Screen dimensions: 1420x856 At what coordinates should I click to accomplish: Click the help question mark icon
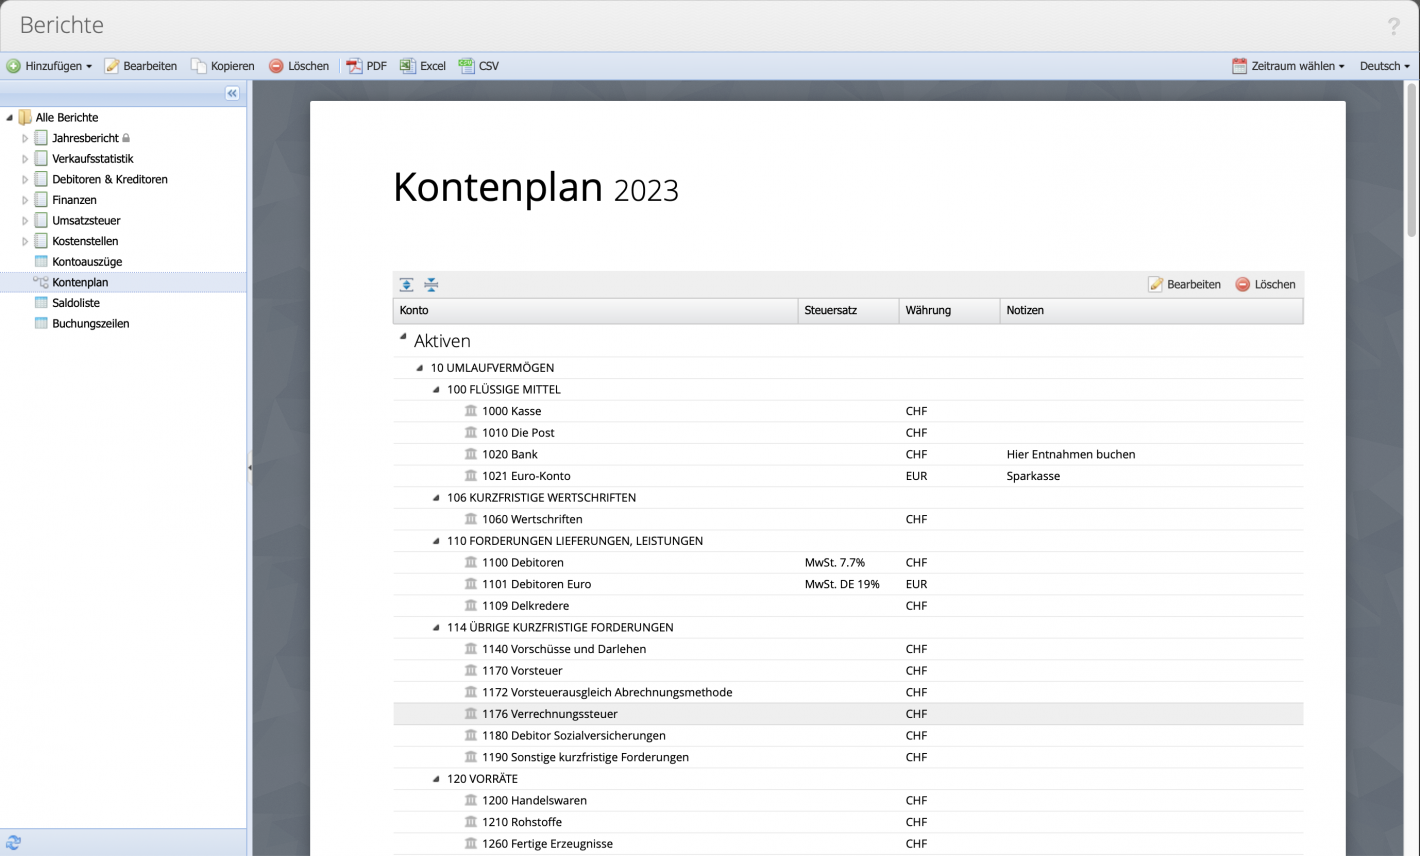(1394, 26)
